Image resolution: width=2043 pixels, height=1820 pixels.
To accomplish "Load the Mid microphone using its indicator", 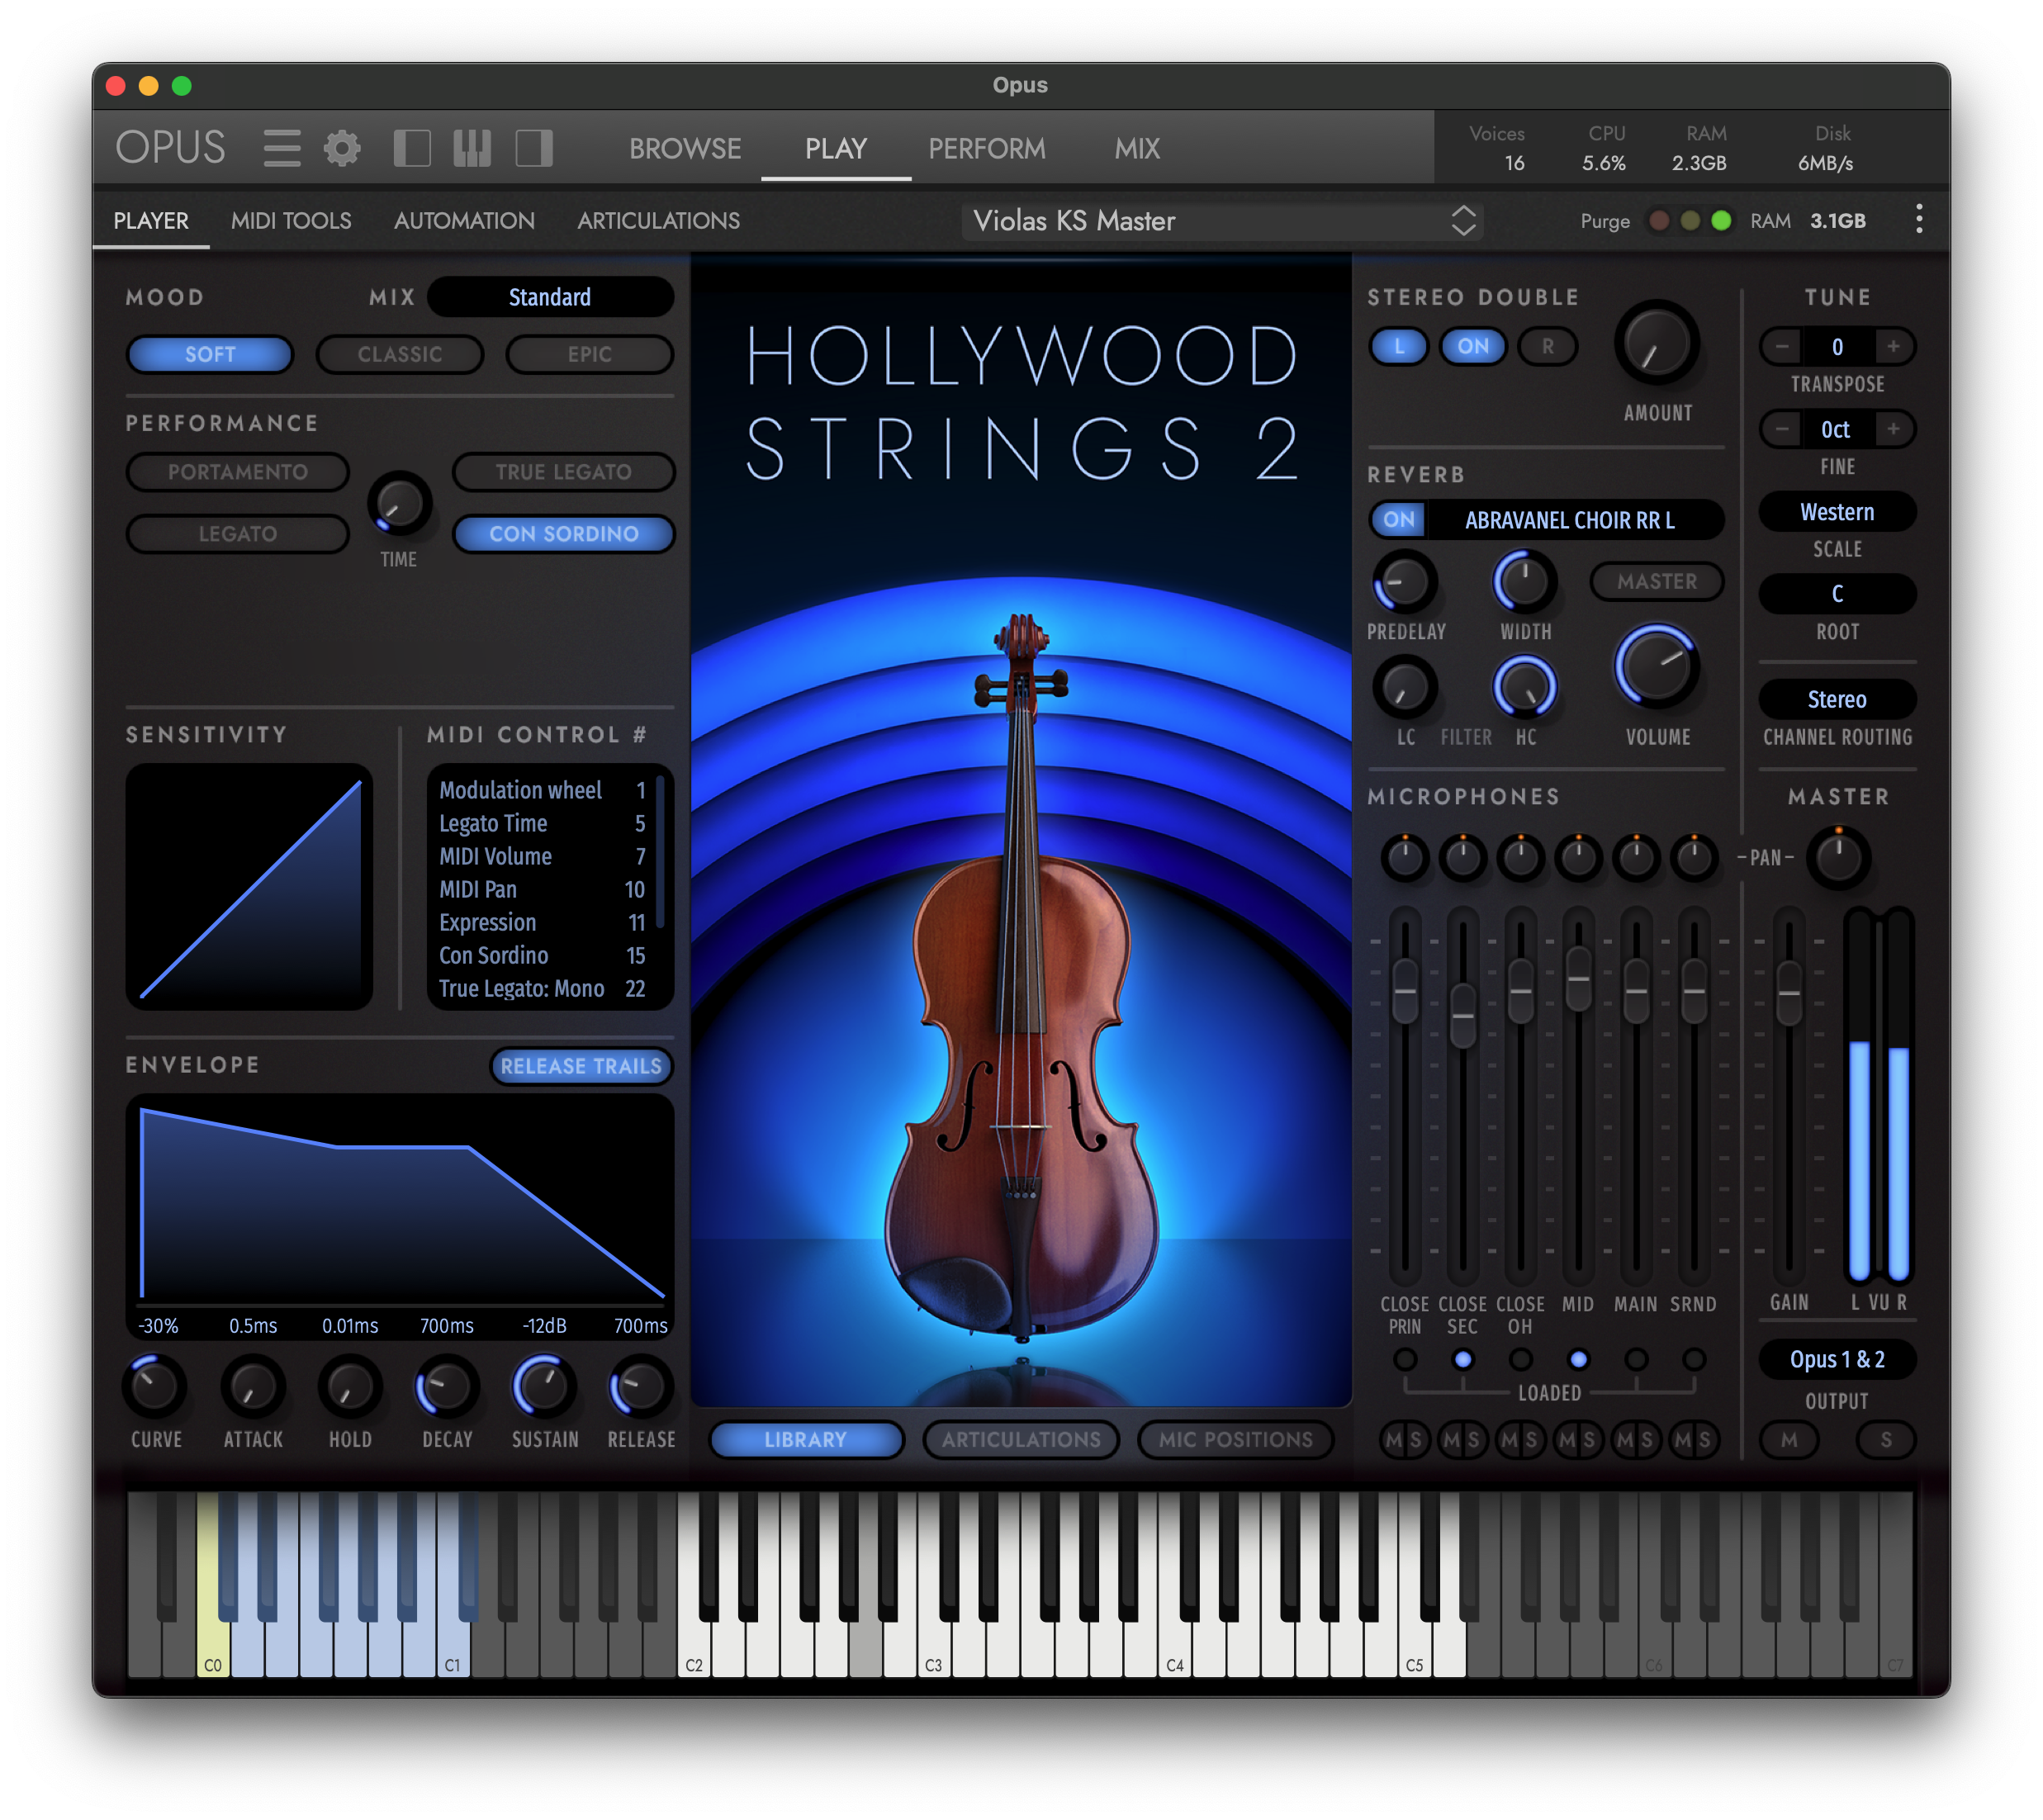I will coord(1578,1359).
